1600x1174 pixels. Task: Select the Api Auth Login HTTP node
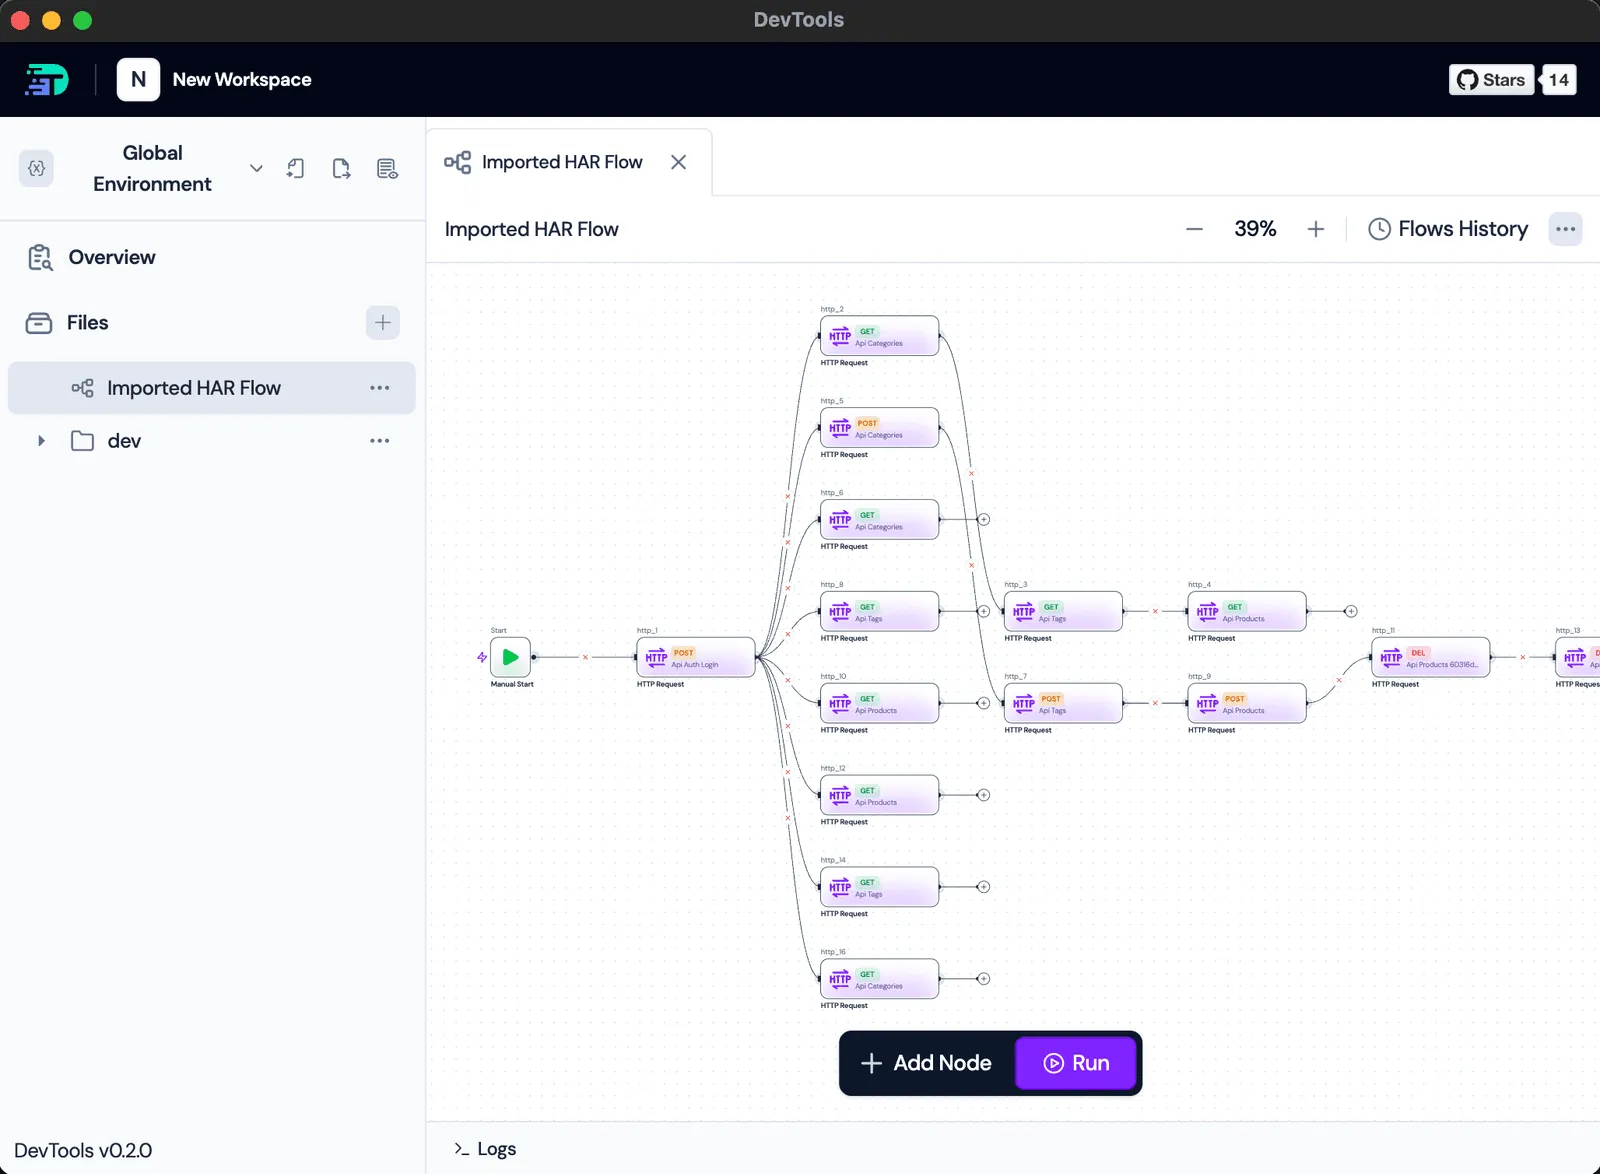point(695,658)
